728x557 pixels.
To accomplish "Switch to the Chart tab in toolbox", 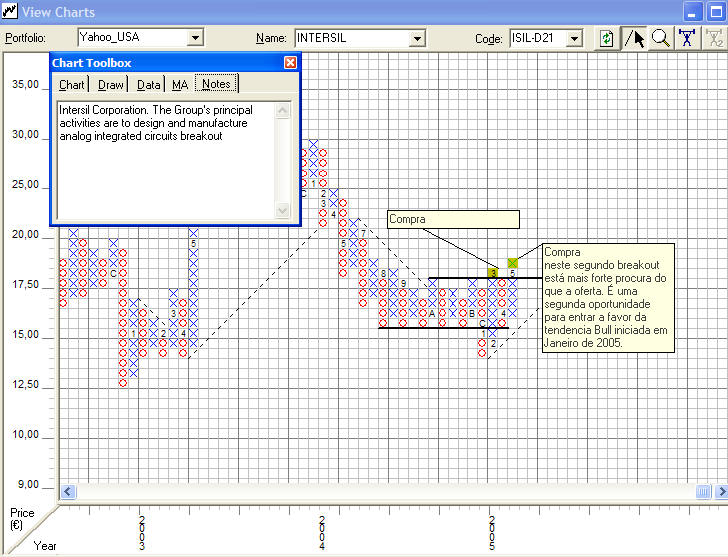I will click(71, 85).
